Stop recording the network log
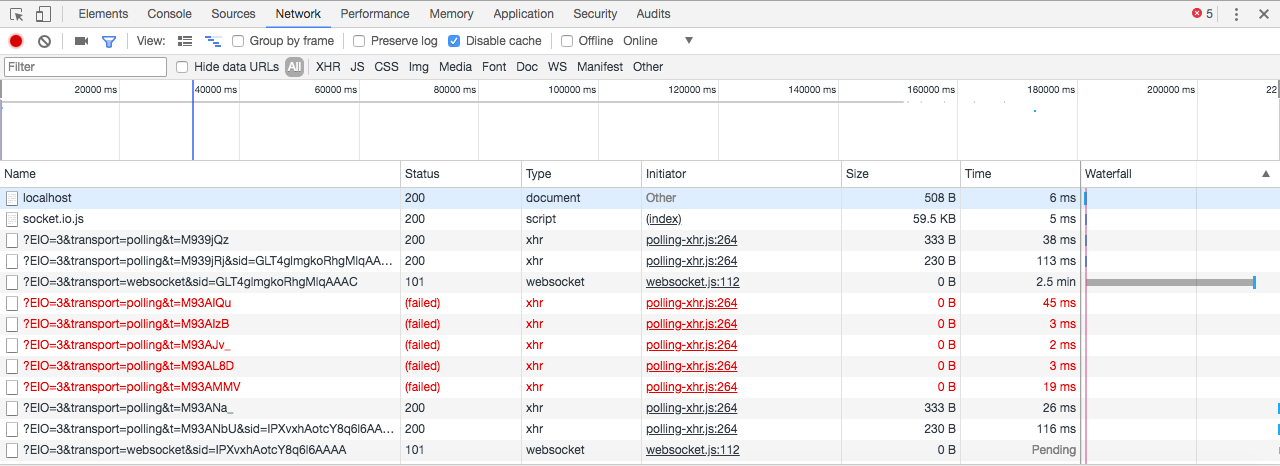 click(x=16, y=41)
